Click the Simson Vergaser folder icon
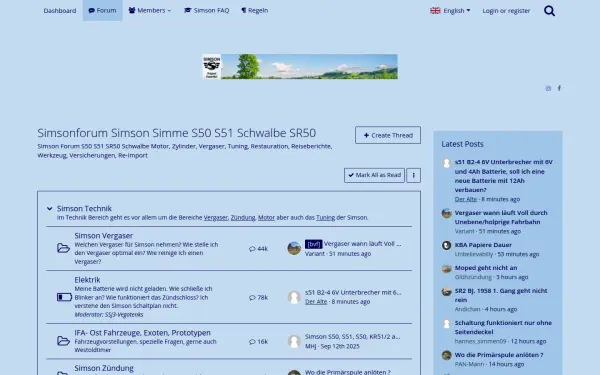The height and width of the screenshot is (375, 600). [63, 248]
